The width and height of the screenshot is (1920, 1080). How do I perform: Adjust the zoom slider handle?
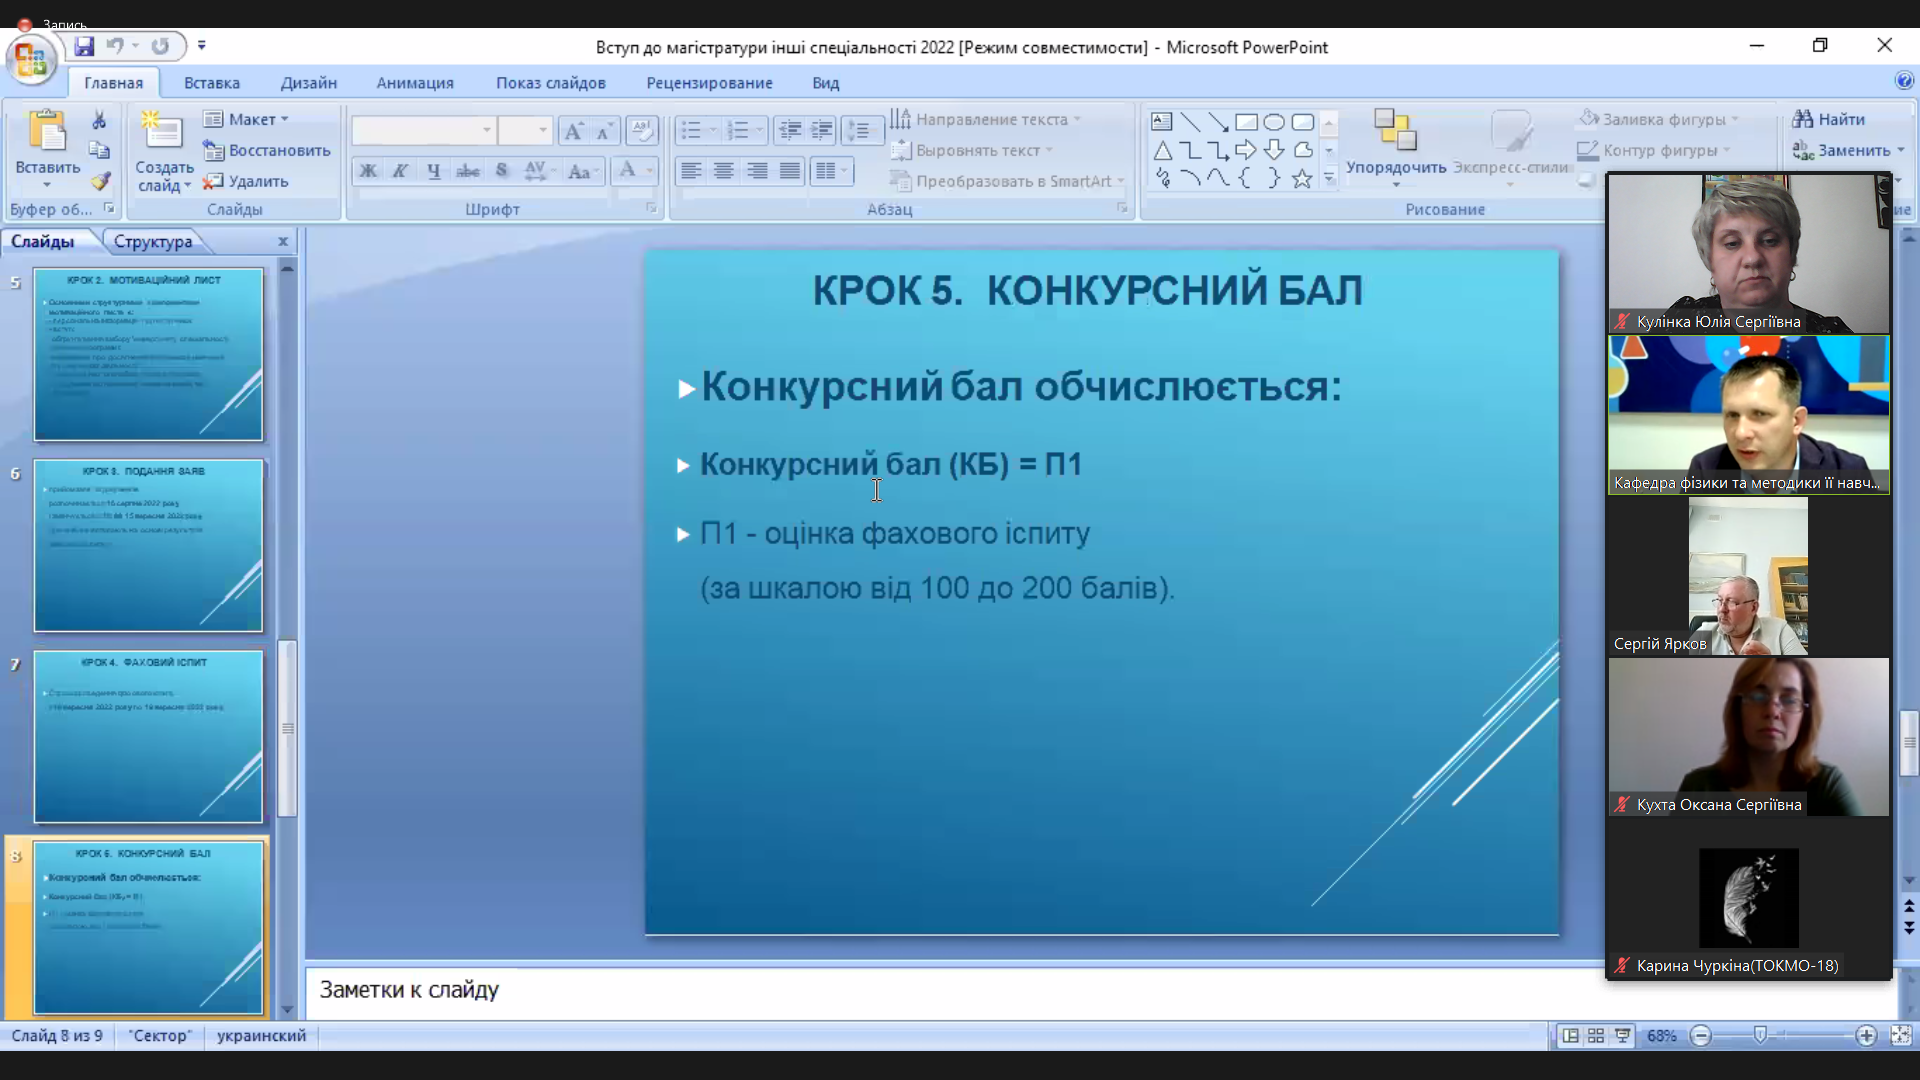(x=1760, y=1036)
